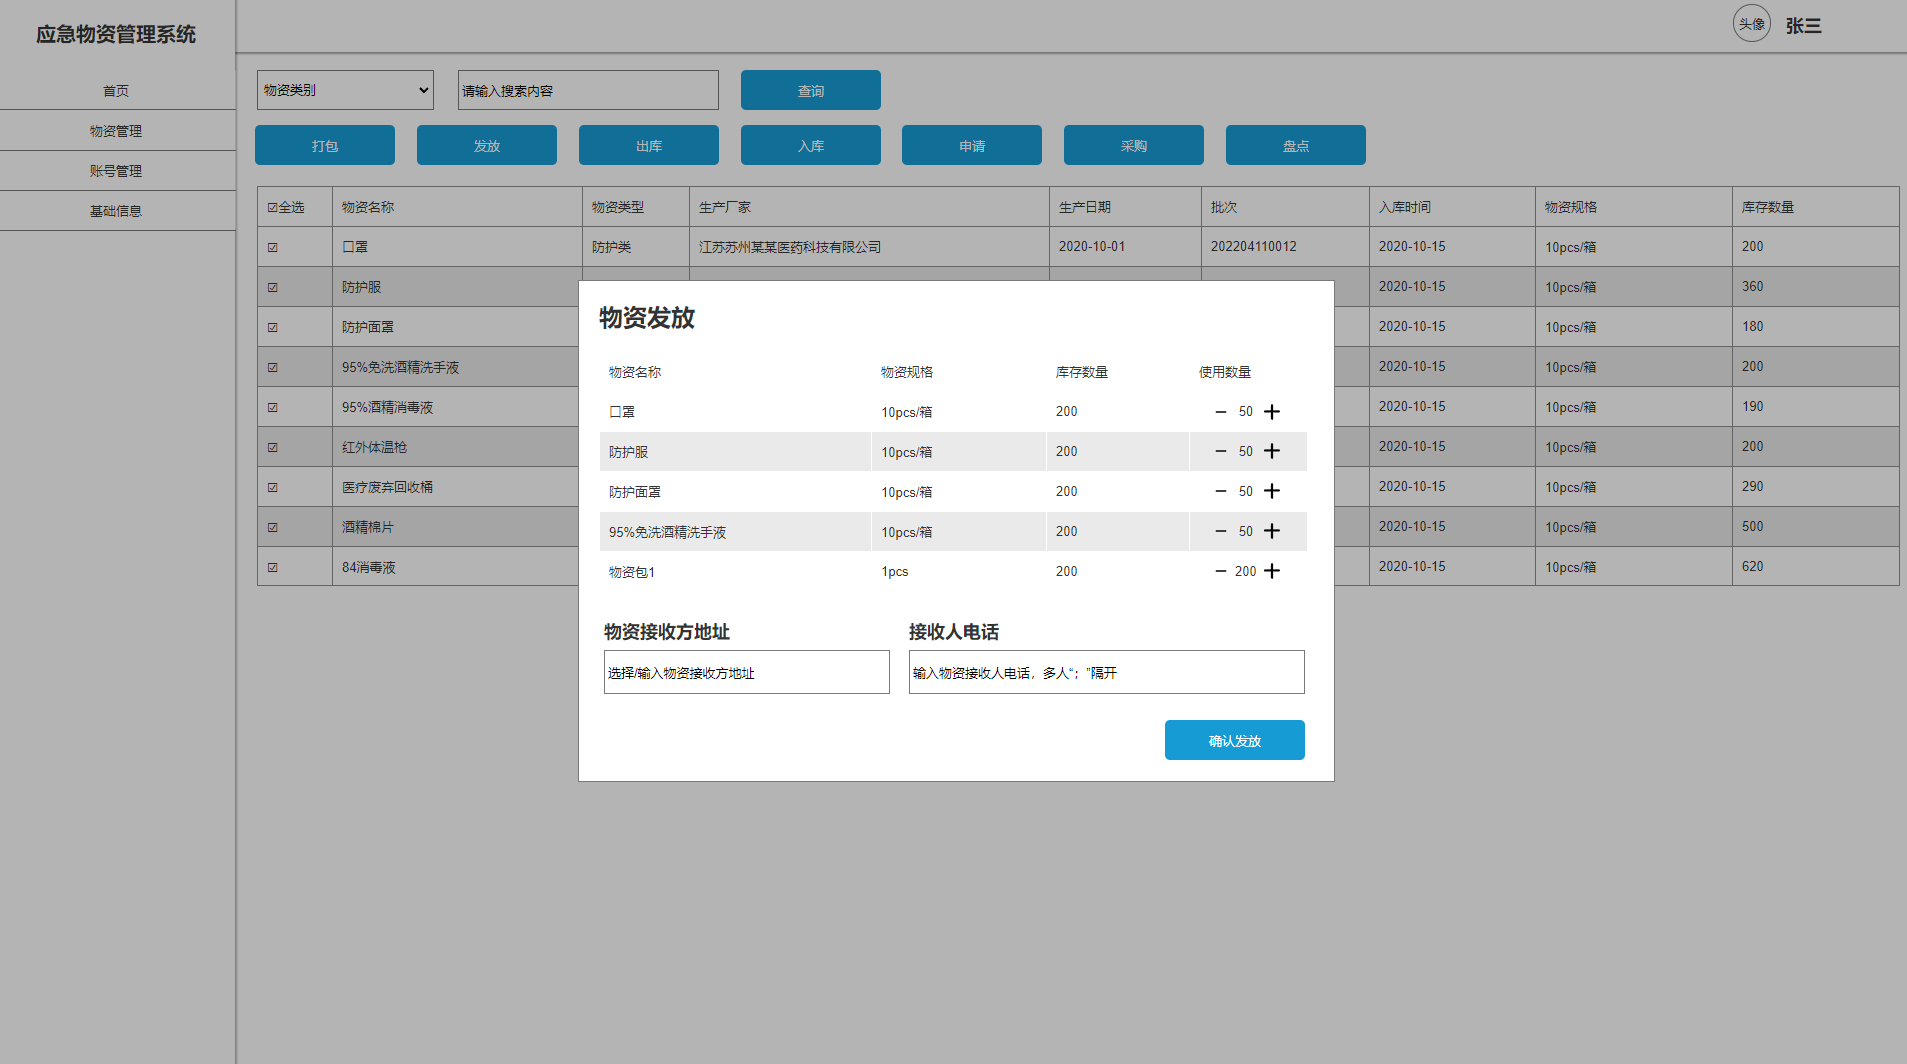Click the 批次 column header

click(1224, 207)
